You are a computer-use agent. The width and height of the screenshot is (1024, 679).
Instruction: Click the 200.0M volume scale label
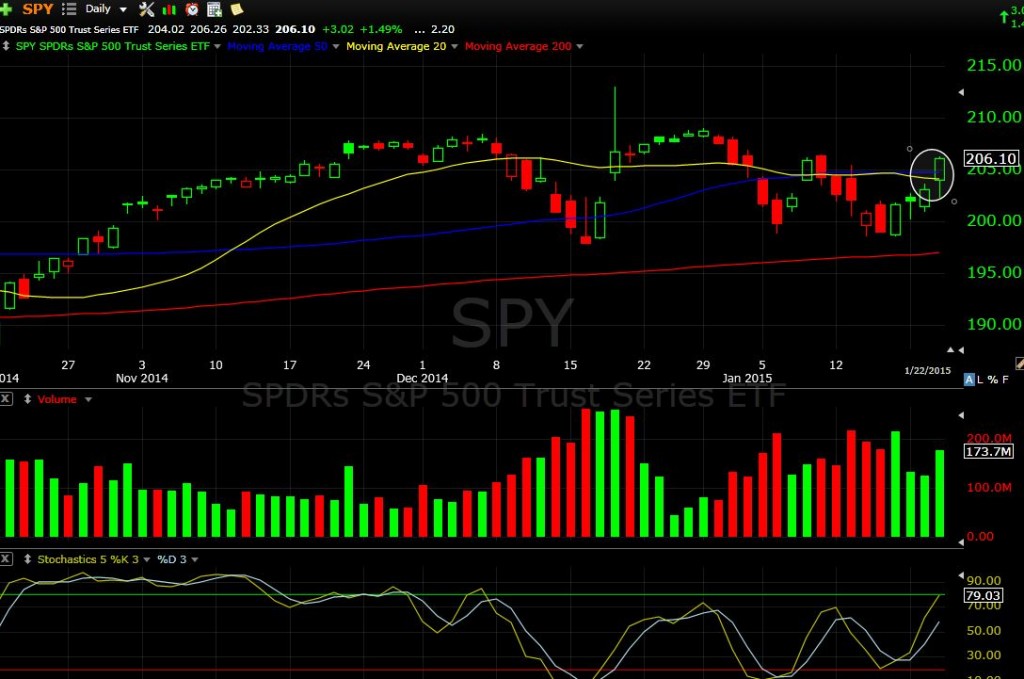[x=989, y=438]
